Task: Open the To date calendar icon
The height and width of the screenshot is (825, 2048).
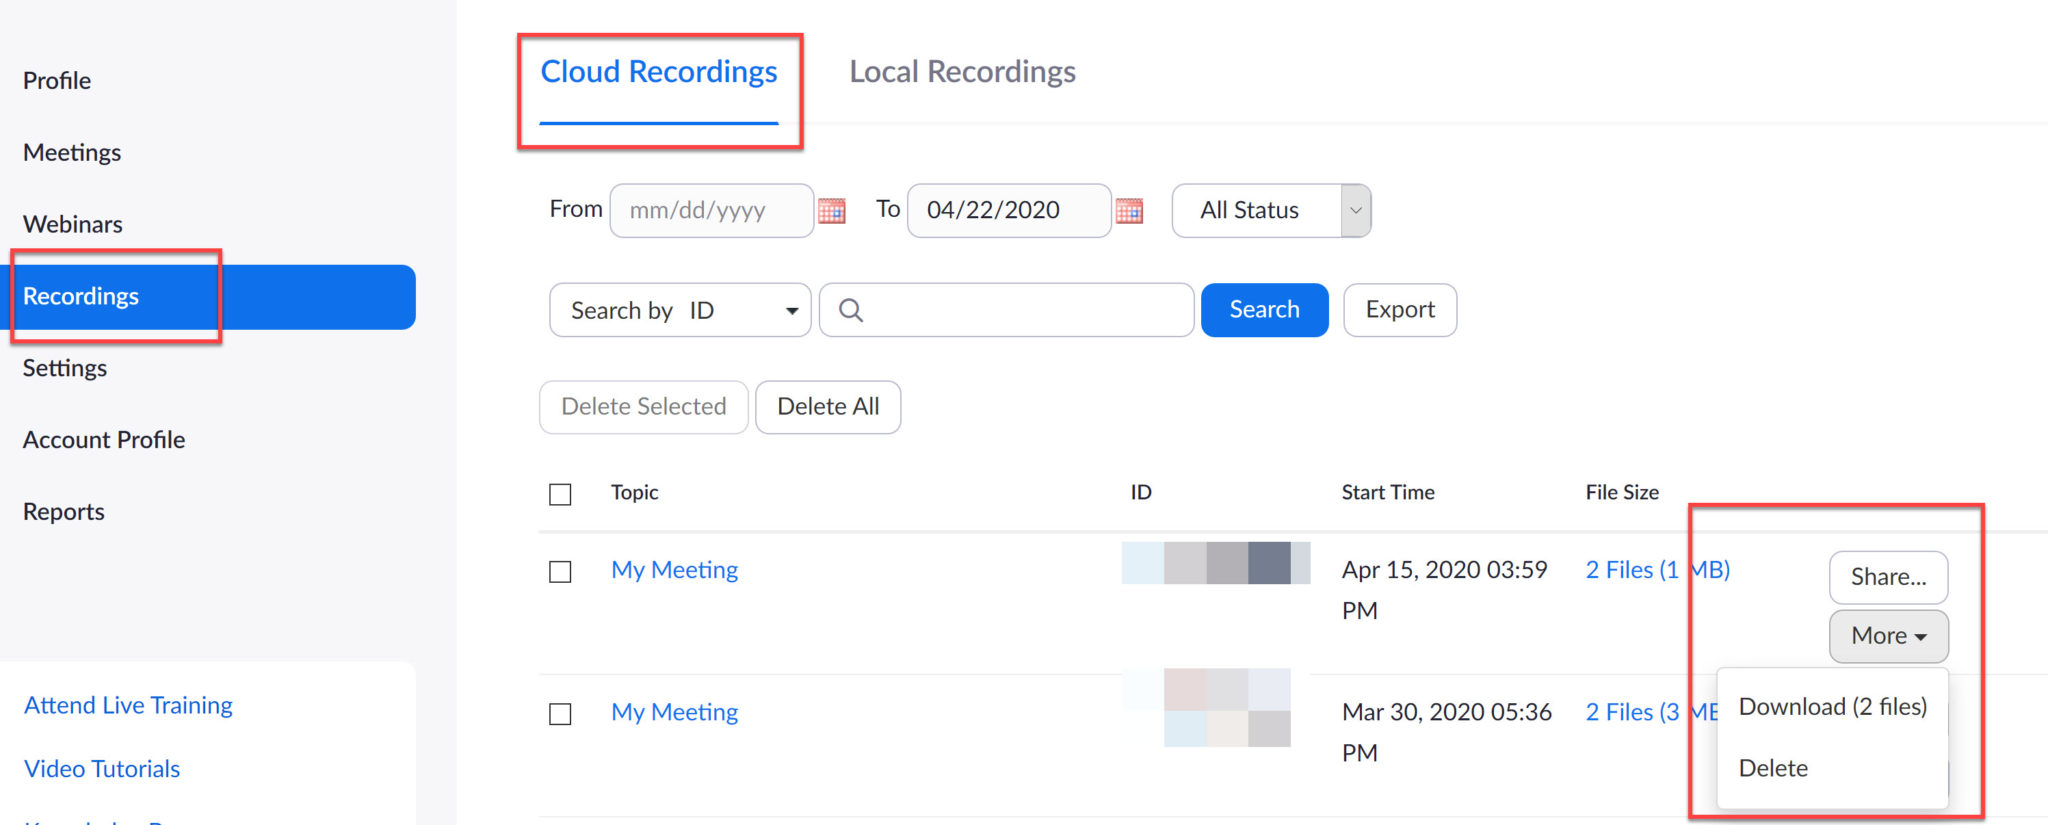Action: [1129, 210]
